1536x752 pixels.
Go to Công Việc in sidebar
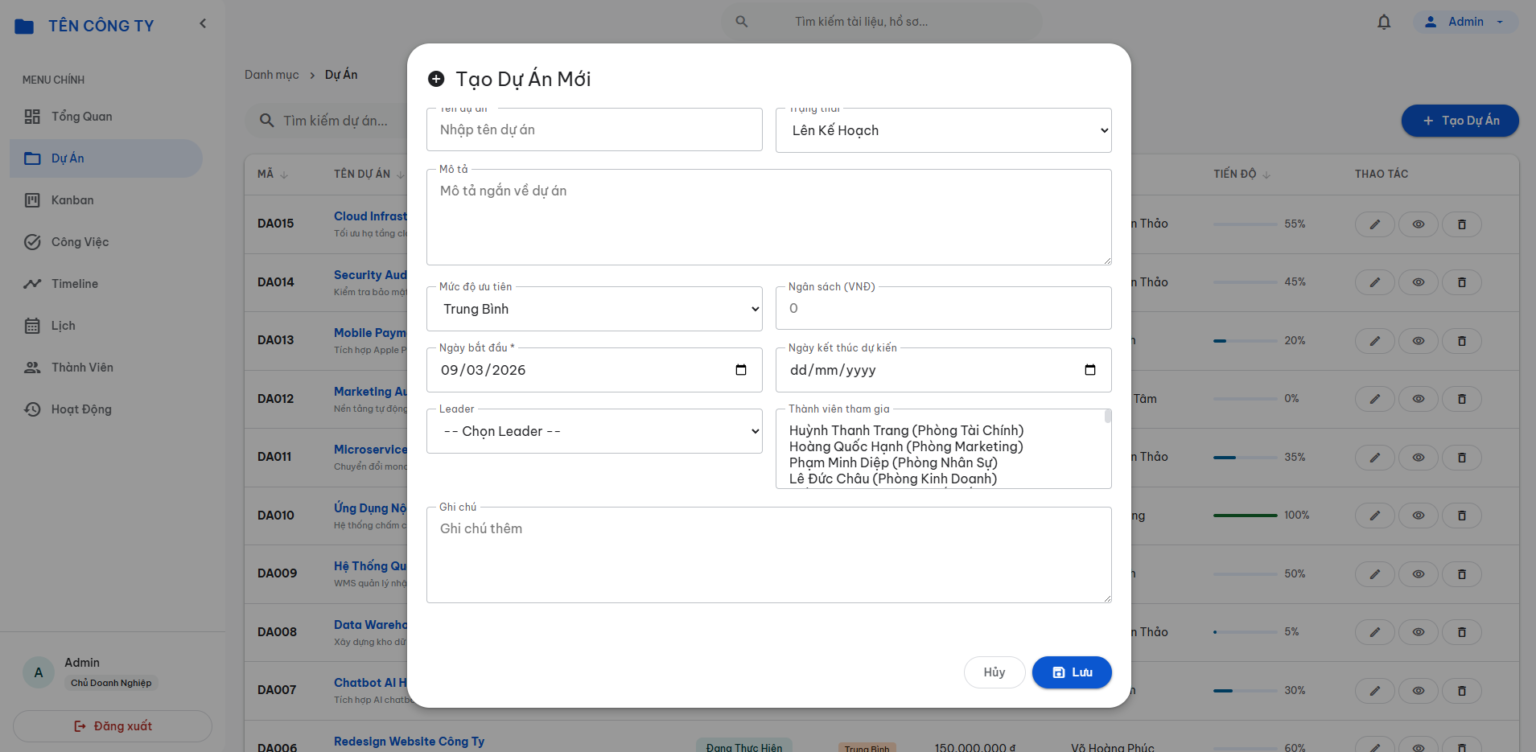point(106,242)
